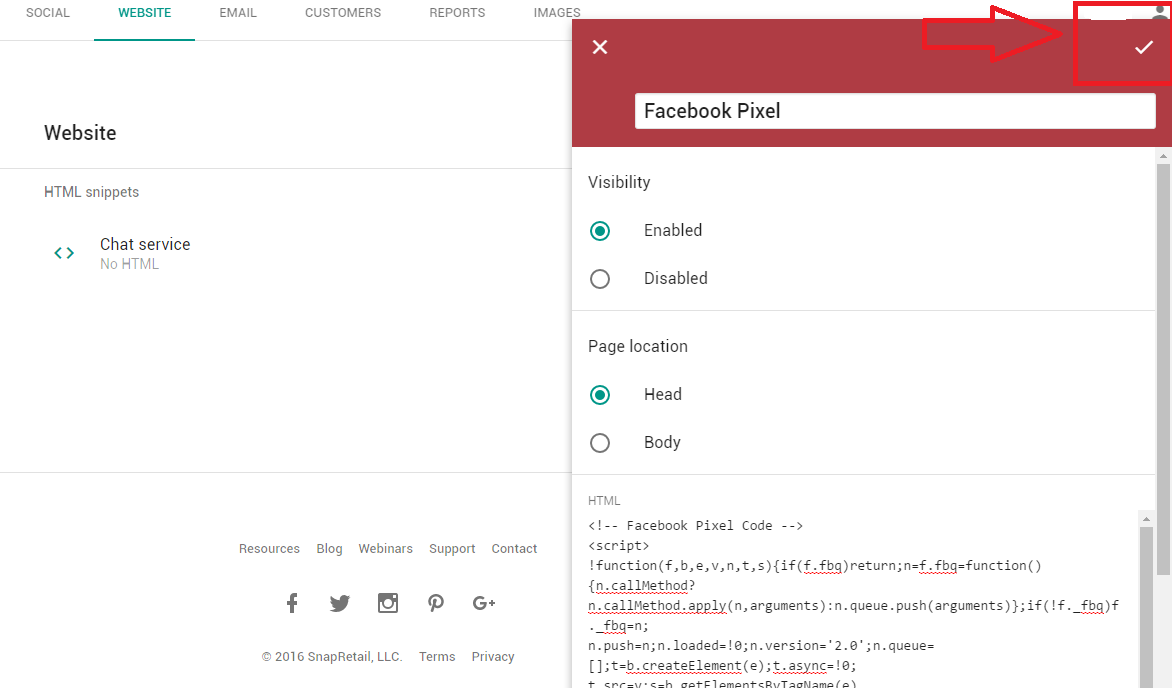Select the Disabled visibility option

point(600,279)
